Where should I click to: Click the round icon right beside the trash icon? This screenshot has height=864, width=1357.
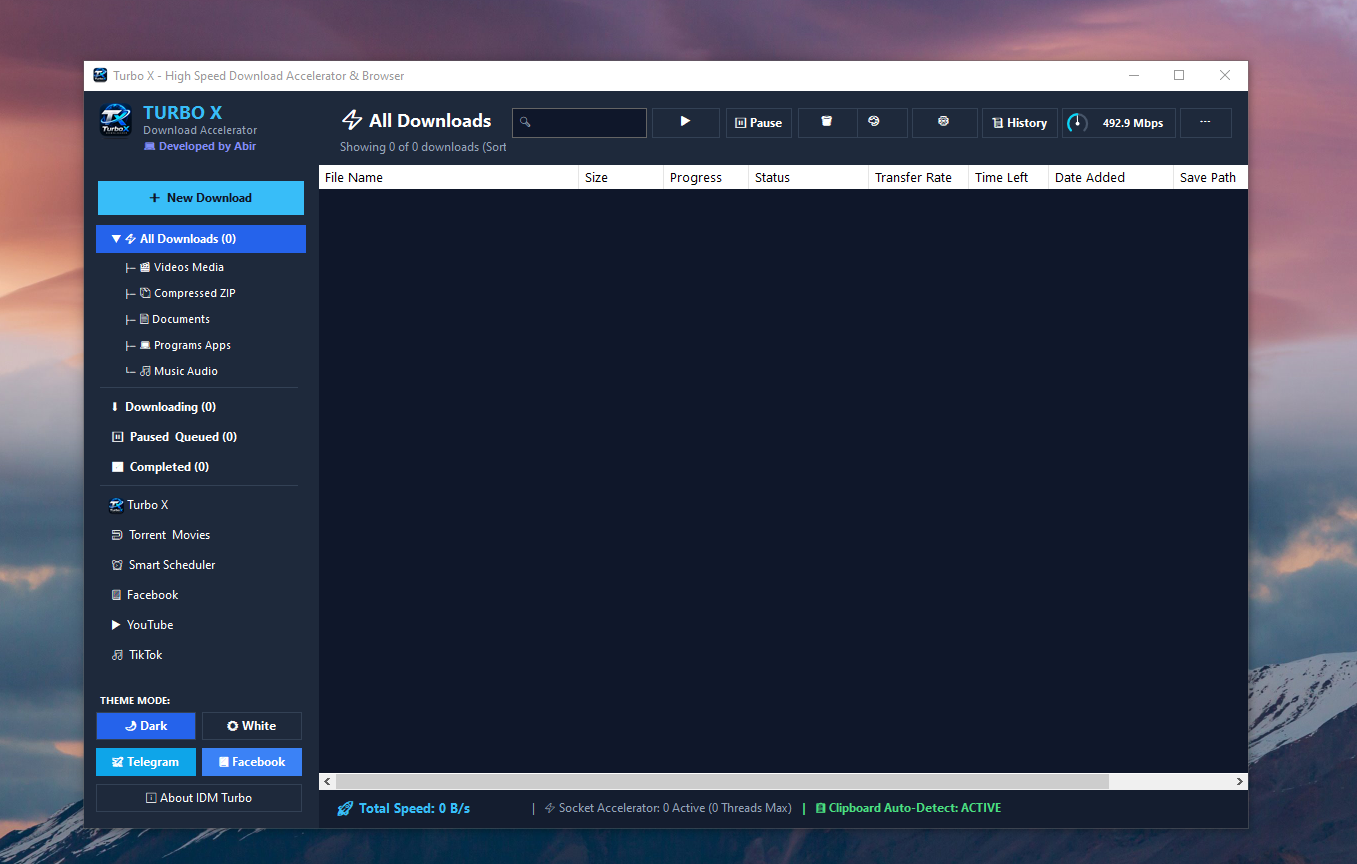[873, 122]
